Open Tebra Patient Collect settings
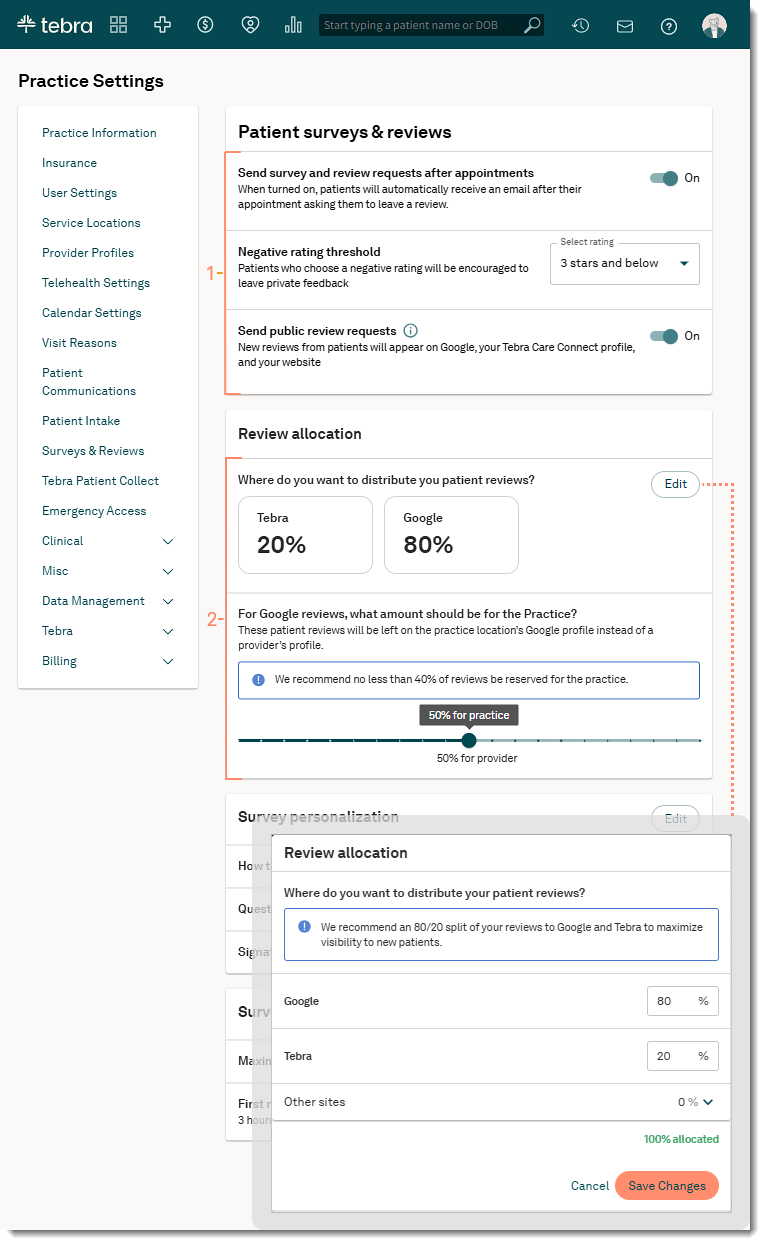765x1245 pixels. click(100, 481)
